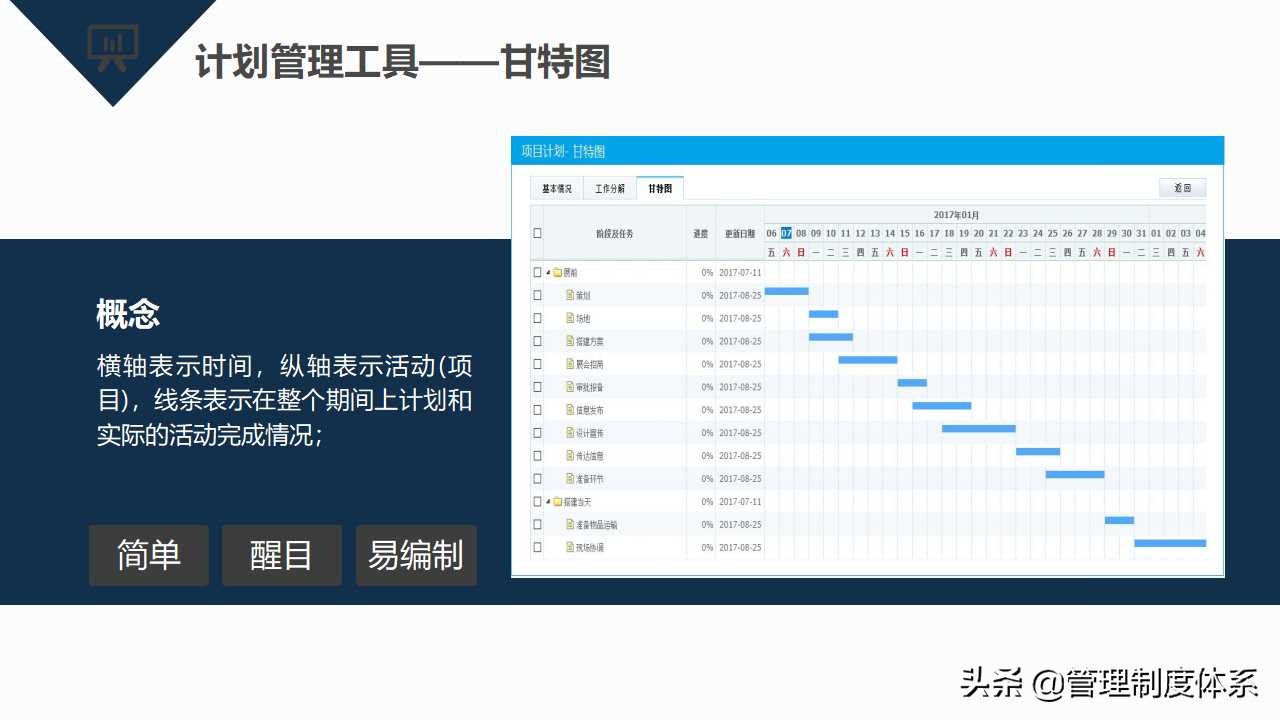The height and width of the screenshot is (720, 1280).
Task: Check the checkbox for the 展前 row
Action: 537,273
